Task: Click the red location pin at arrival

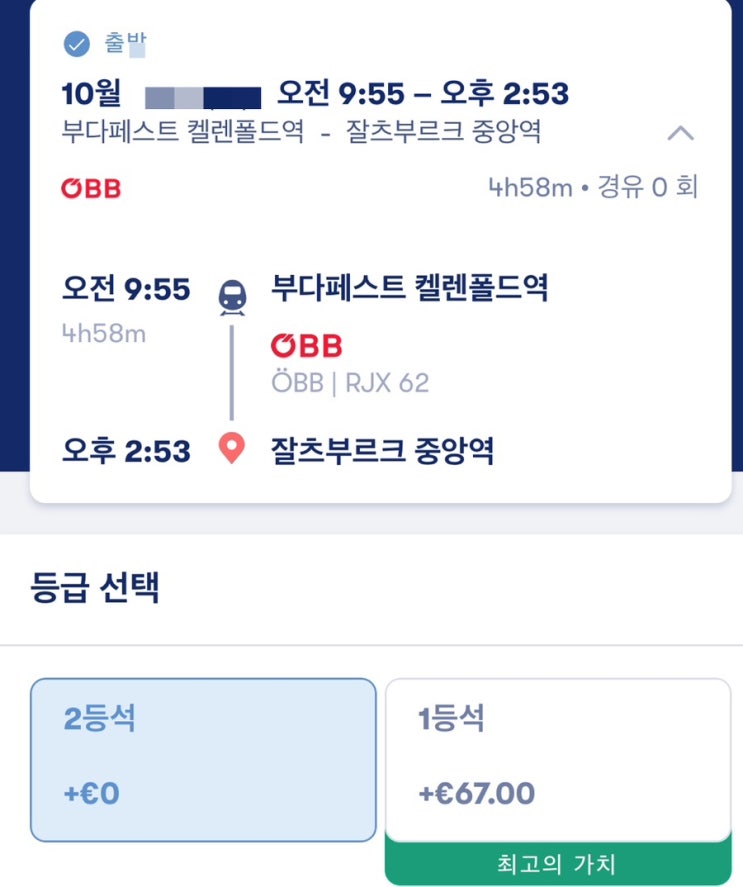Action: pyautogui.click(x=232, y=451)
